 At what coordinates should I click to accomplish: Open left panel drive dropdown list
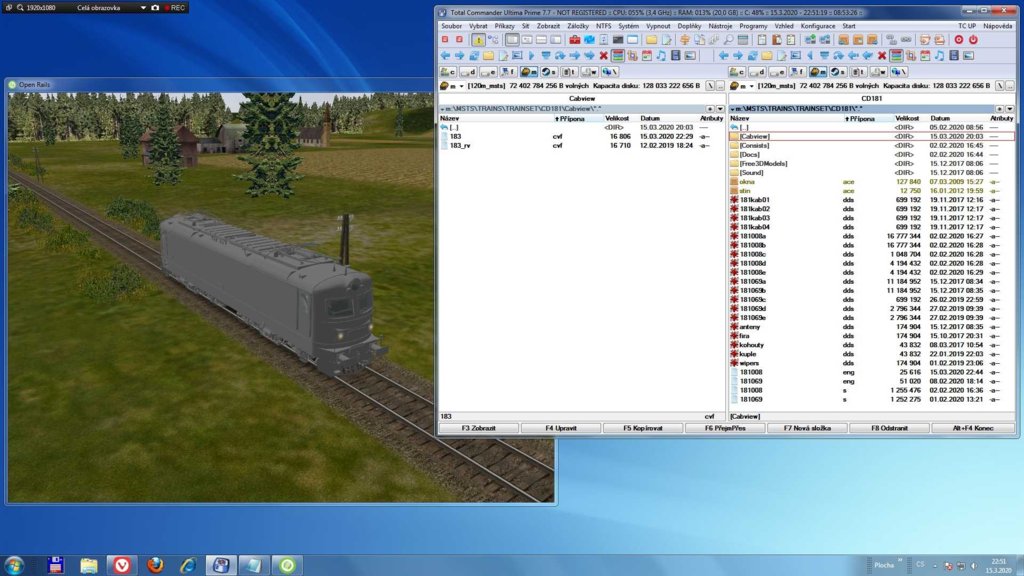452,88
